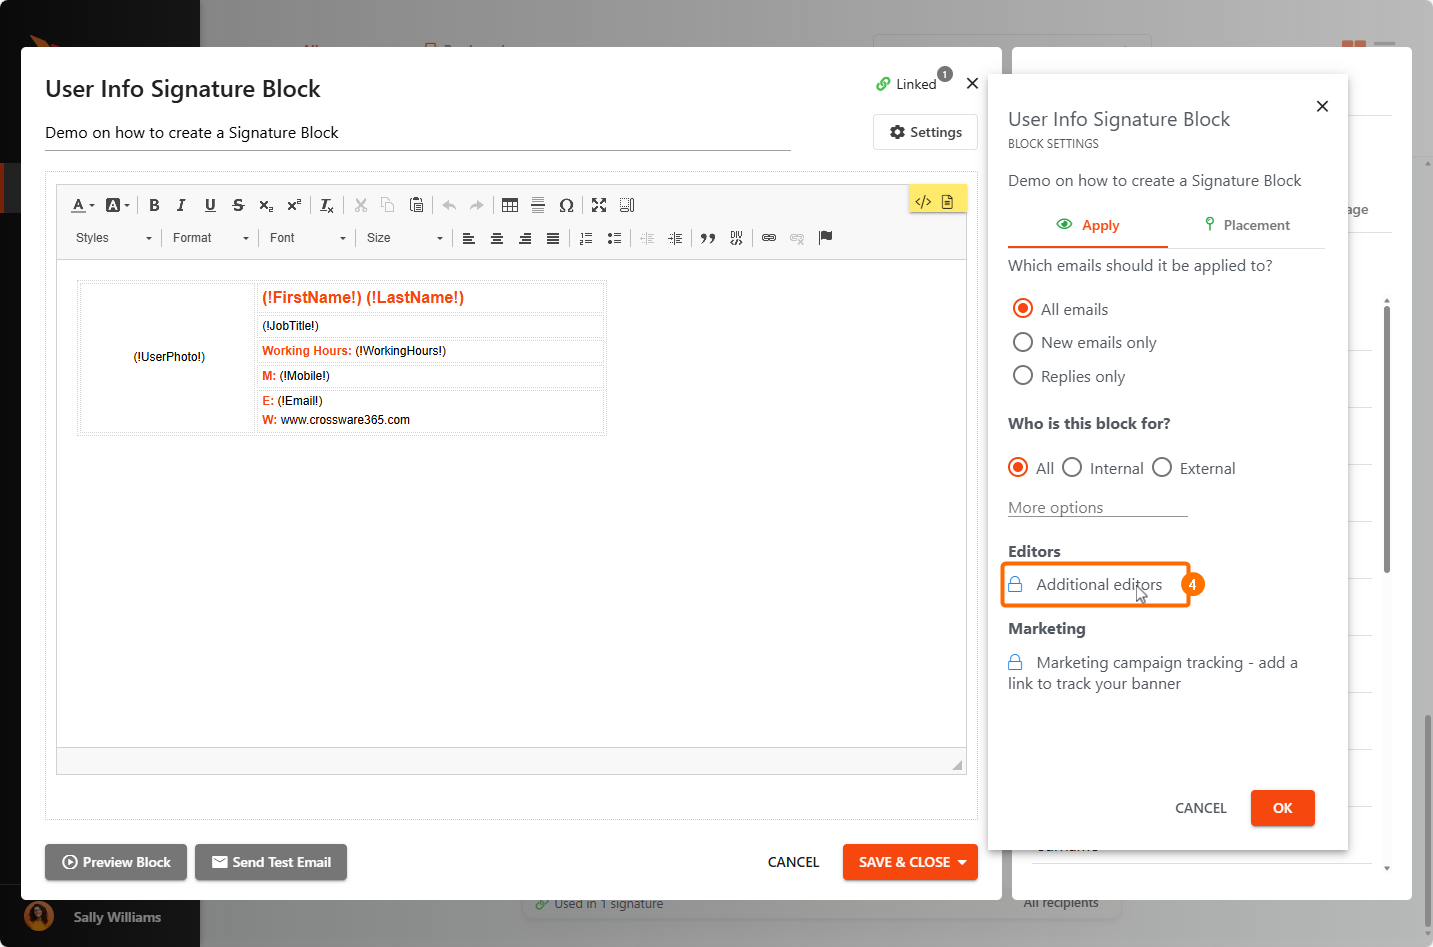Choose Internal for block audience

pos(1072,468)
